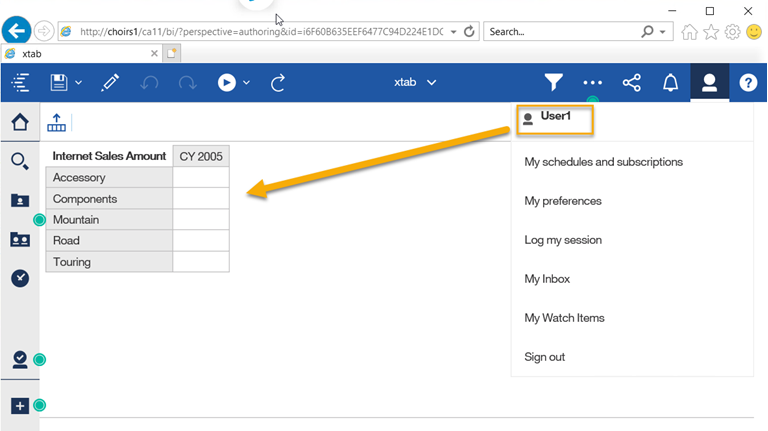The width and height of the screenshot is (768, 431).
Task: Open Recent items clock icon
Action: pos(20,278)
